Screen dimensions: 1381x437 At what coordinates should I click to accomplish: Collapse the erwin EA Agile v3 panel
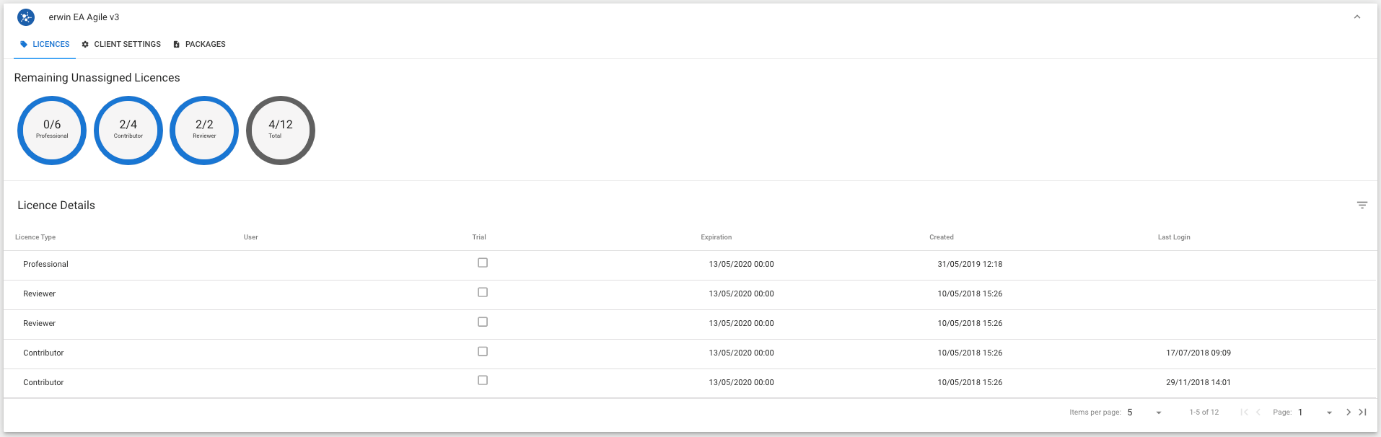click(1356, 17)
